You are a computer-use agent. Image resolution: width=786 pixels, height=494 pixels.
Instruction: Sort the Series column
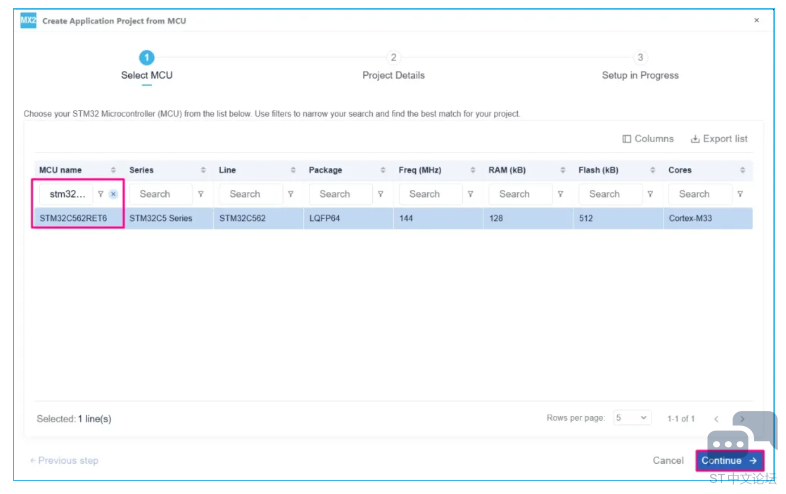click(x=203, y=170)
